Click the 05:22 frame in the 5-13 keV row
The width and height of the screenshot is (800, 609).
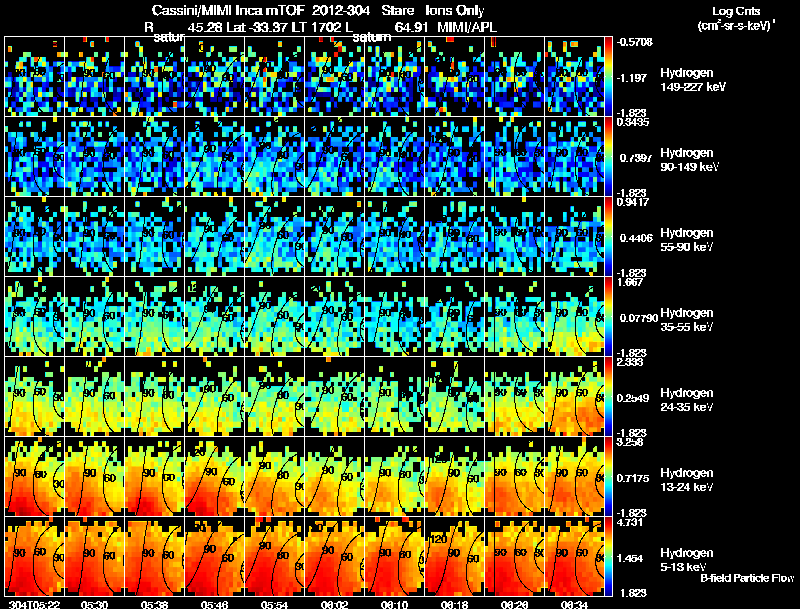click(x=34, y=556)
